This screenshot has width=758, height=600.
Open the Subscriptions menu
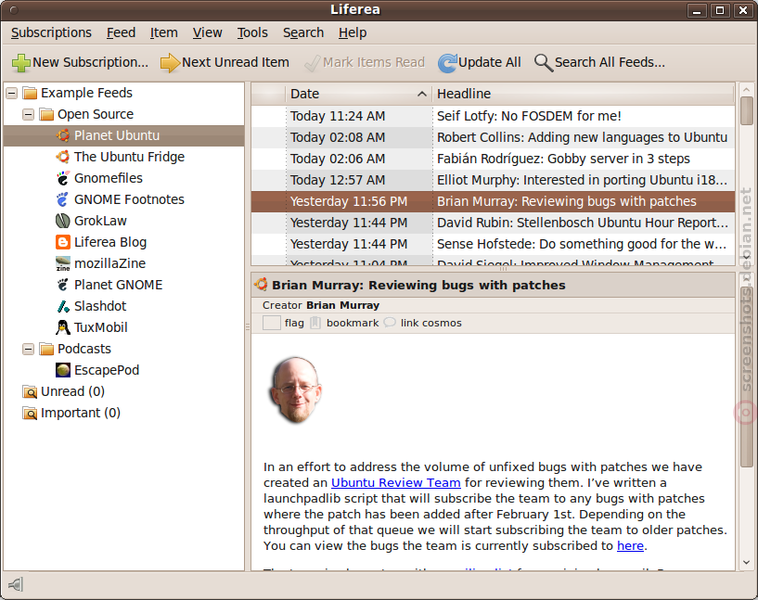(x=51, y=33)
